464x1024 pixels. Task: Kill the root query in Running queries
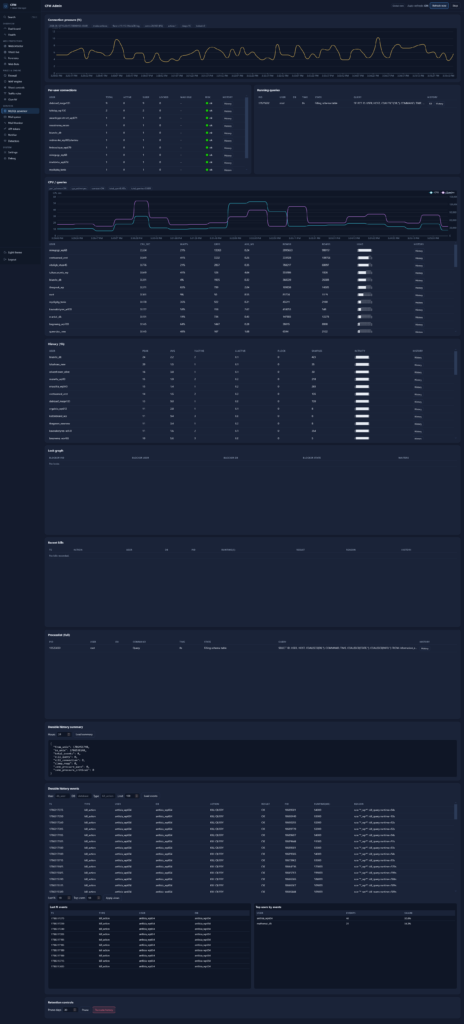point(430,103)
